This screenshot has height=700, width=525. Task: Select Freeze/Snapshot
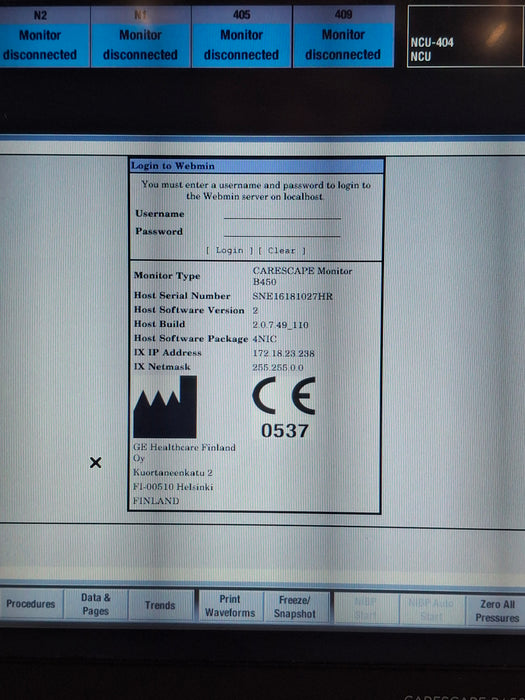[295, 607]
